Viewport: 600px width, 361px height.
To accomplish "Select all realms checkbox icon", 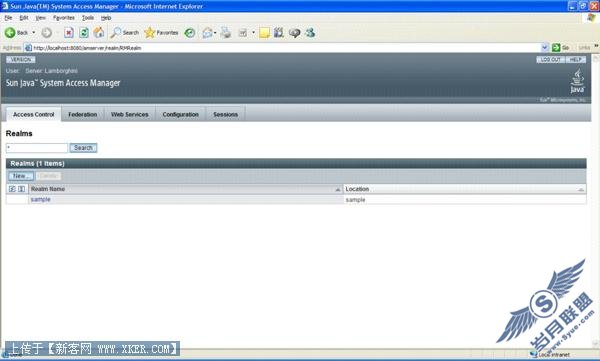I will 12,189.
